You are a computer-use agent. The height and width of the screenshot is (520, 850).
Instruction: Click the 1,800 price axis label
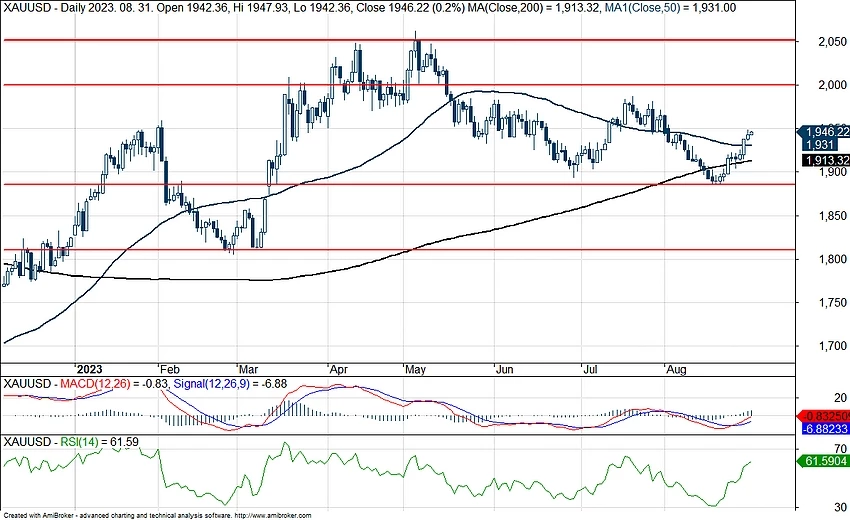tap(832, 259)
